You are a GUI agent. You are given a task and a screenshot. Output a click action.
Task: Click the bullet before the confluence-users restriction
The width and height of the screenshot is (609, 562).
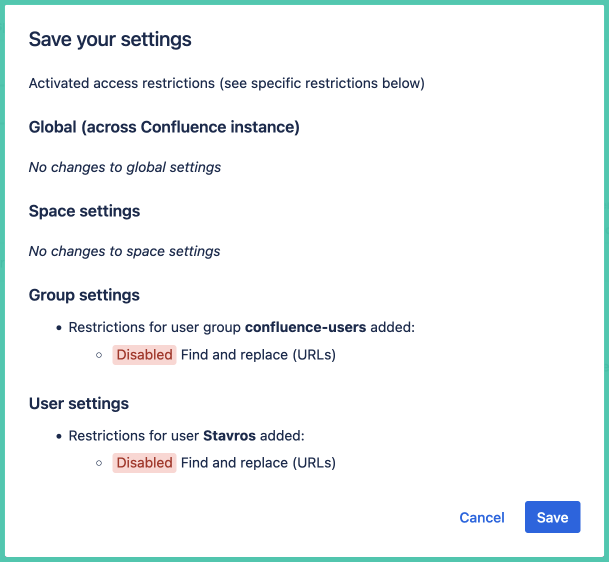(58, 328)
